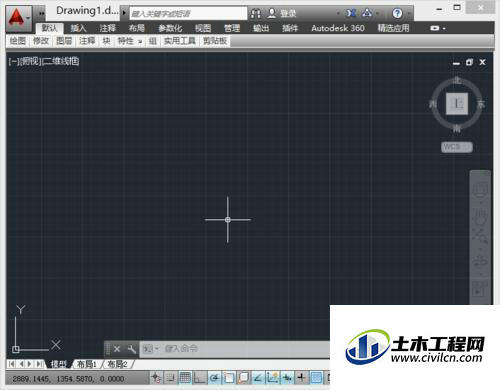Open the 二维线框 visual style menu

click(x=61, y=61)
